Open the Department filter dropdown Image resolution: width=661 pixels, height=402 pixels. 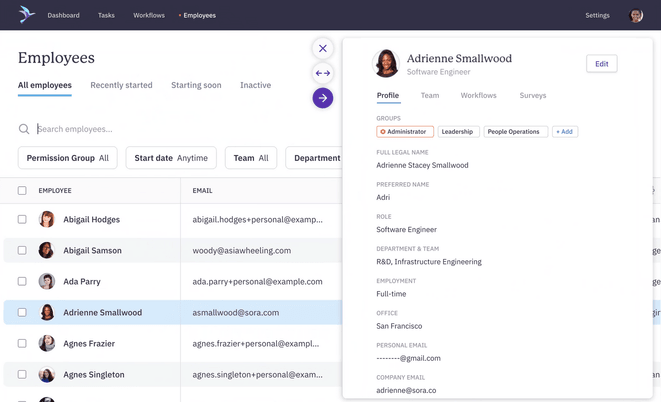click(314, 158)
